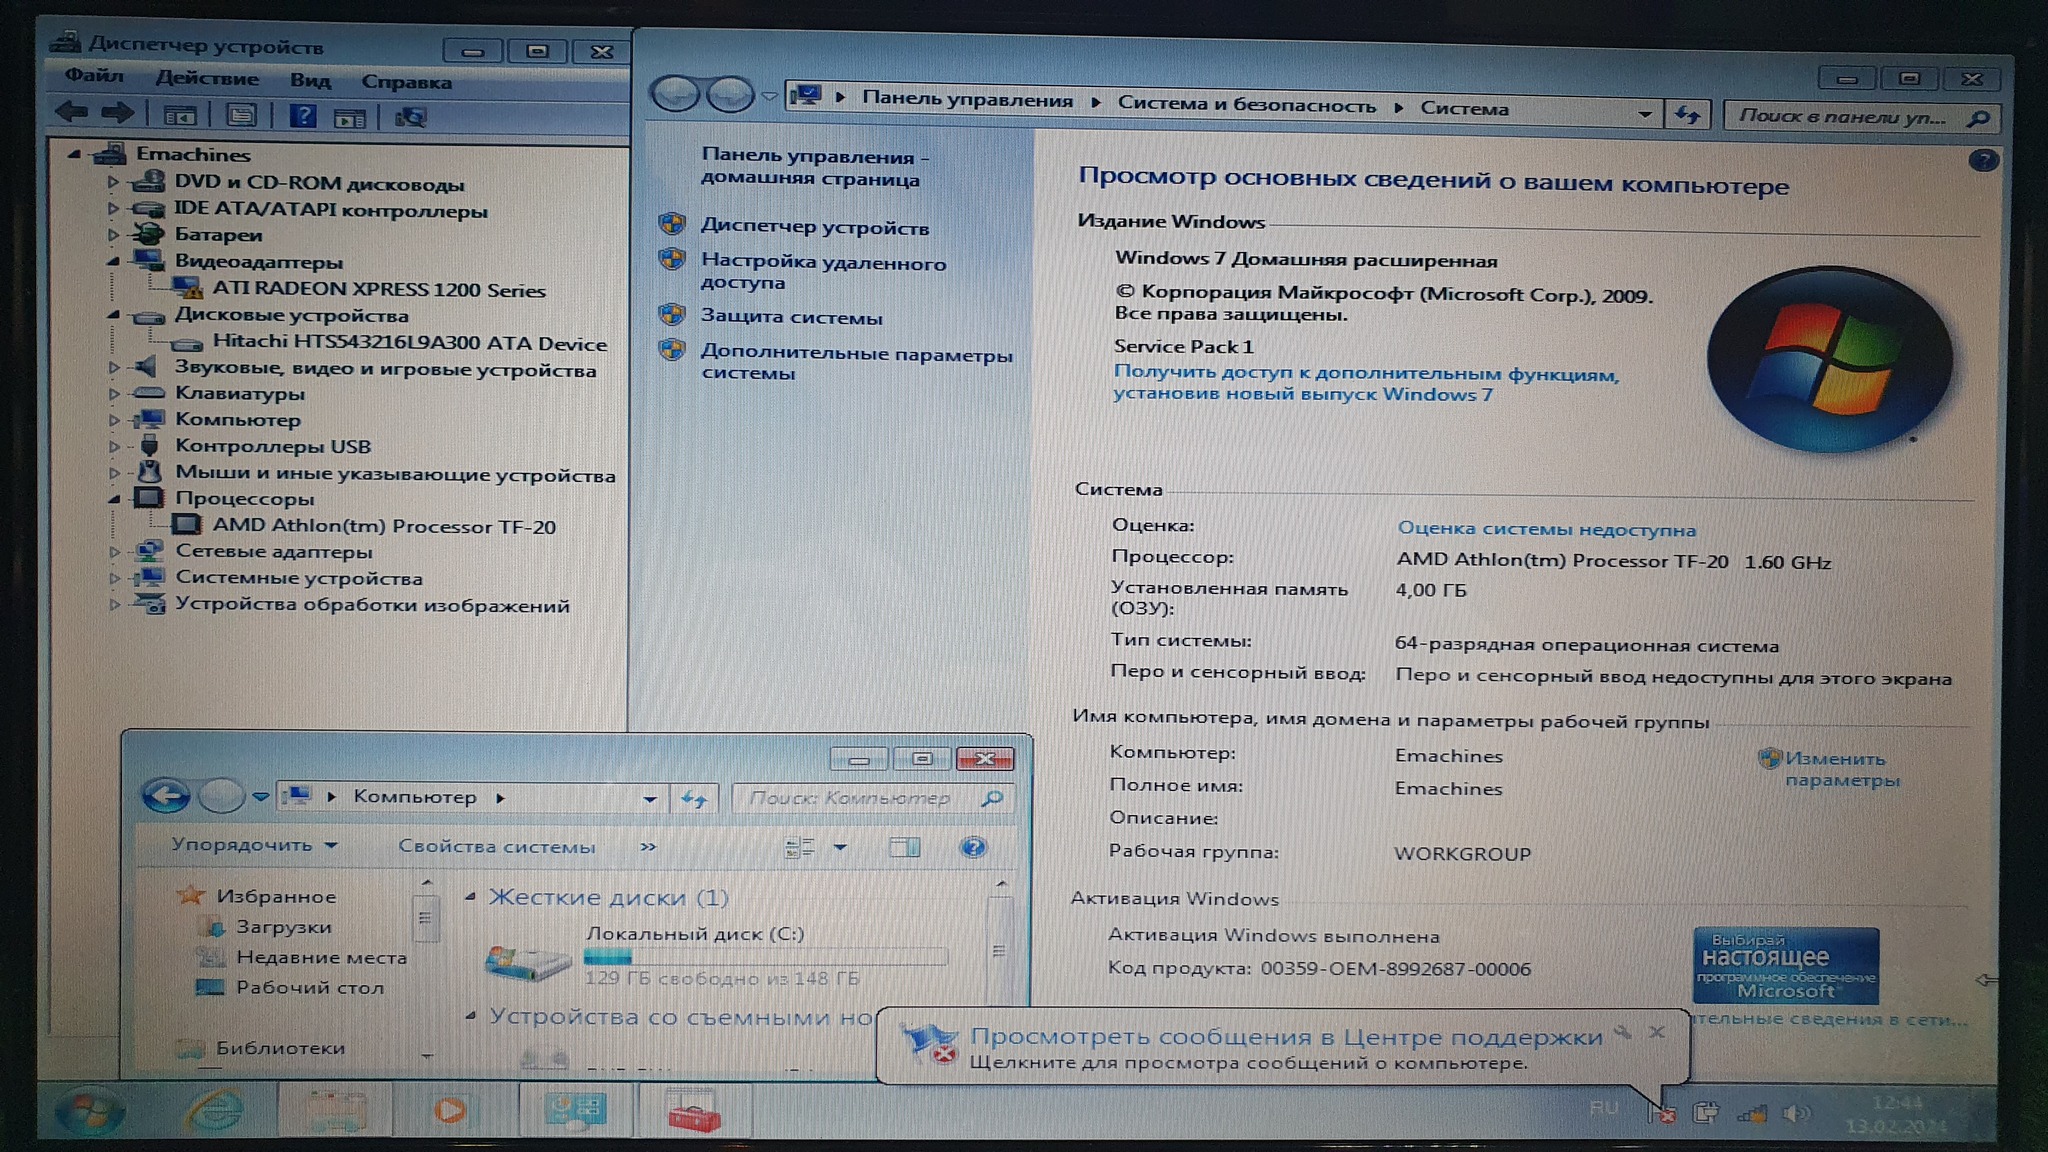2048x1152 pixels.
Task: Click the Device Manager back arrow
Action: [72, 113]
